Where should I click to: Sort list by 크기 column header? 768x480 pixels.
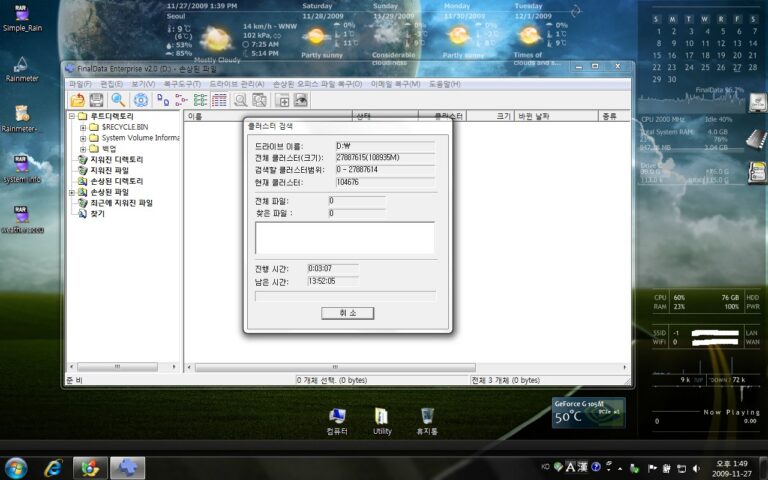(x=490, y=116)
